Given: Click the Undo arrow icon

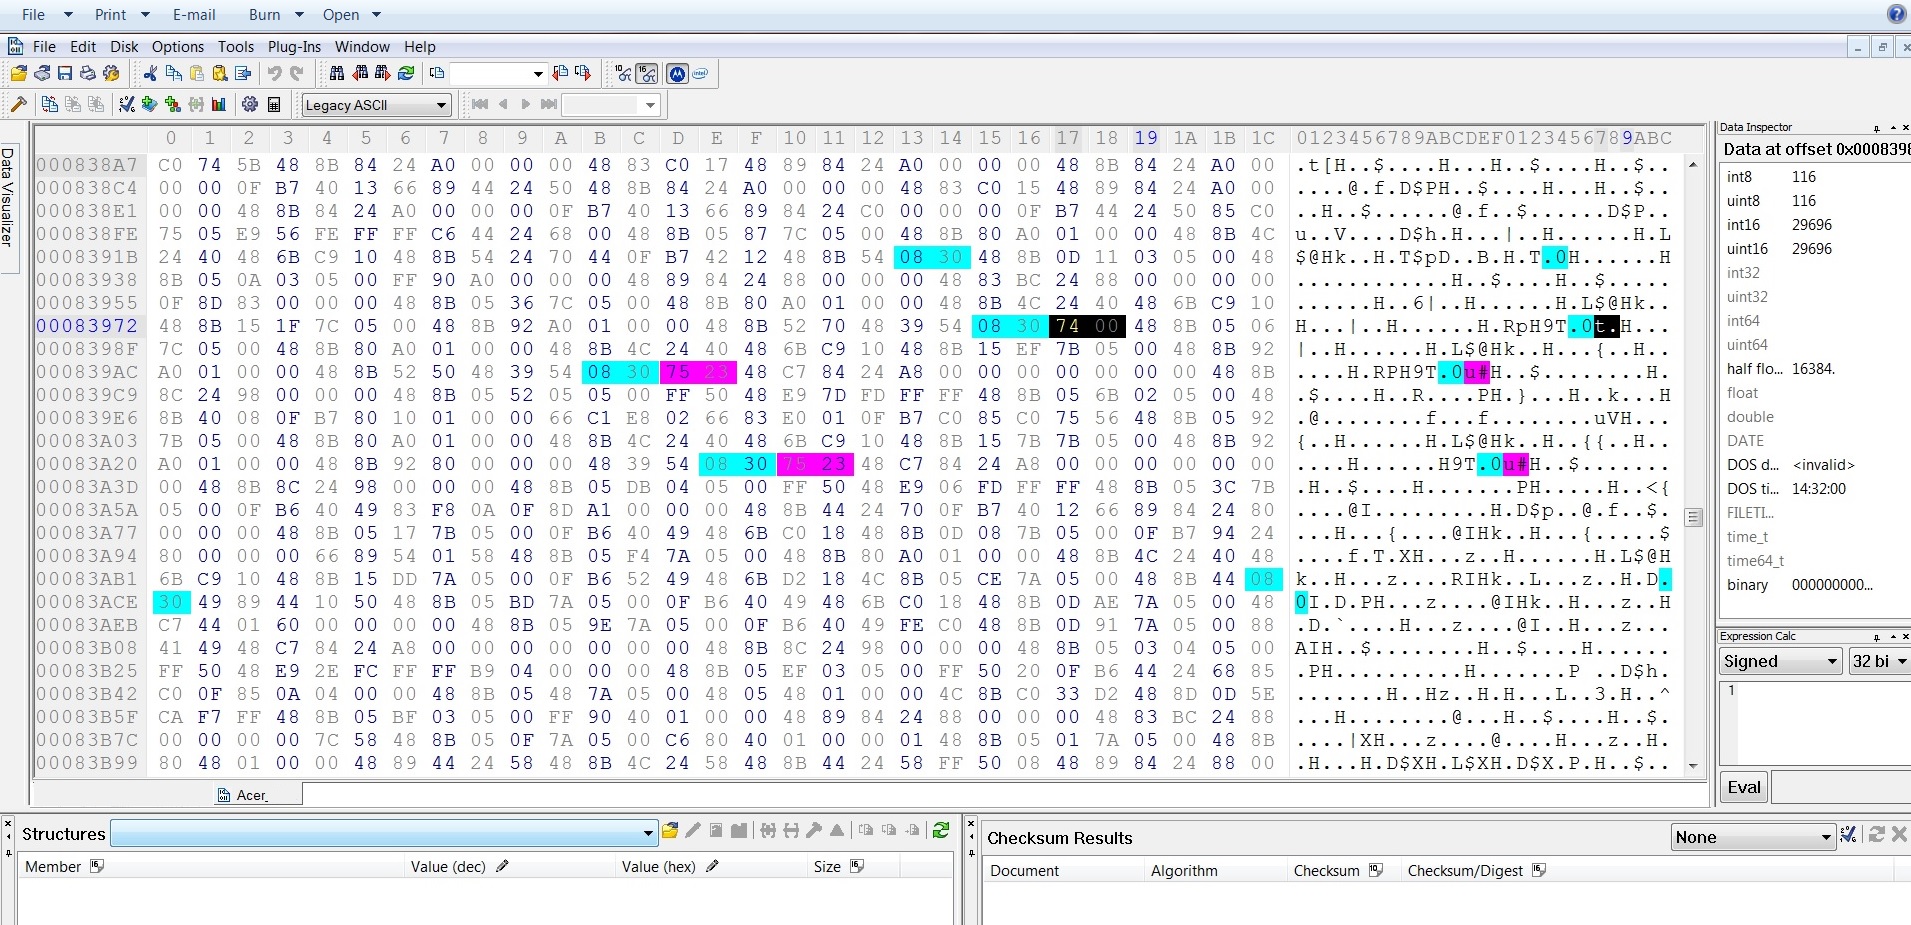Looking at the screenshot, I should (274, 73).
